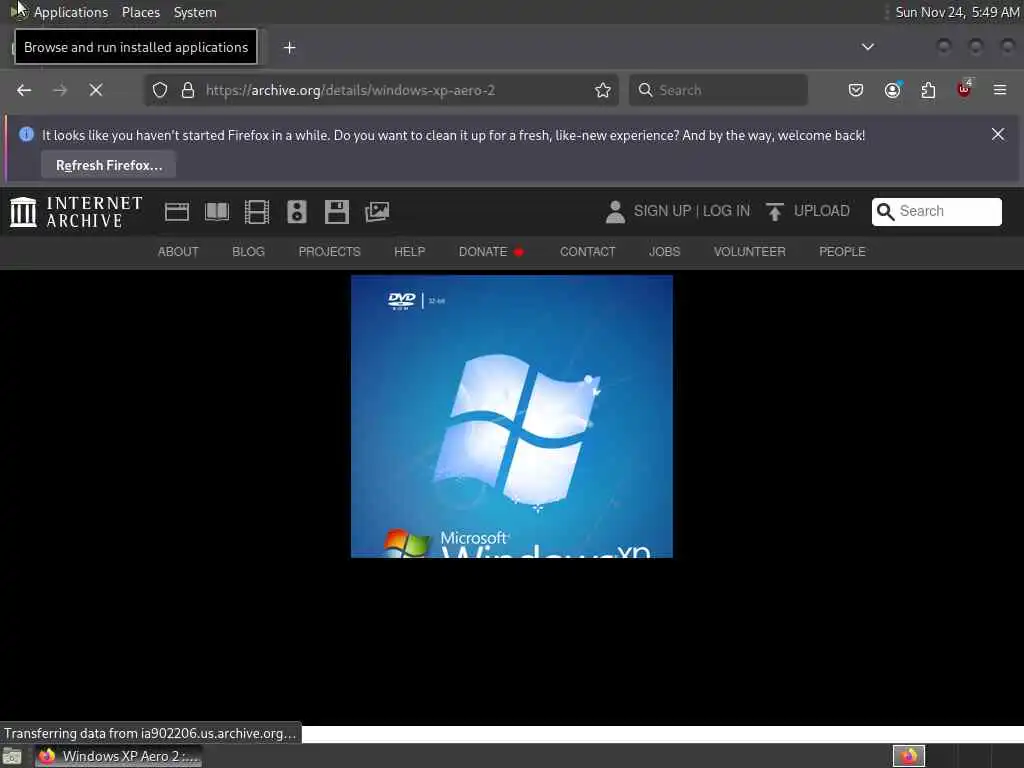Click the upload arrow icon
The image size is (1024, 768).
(775, 212)
